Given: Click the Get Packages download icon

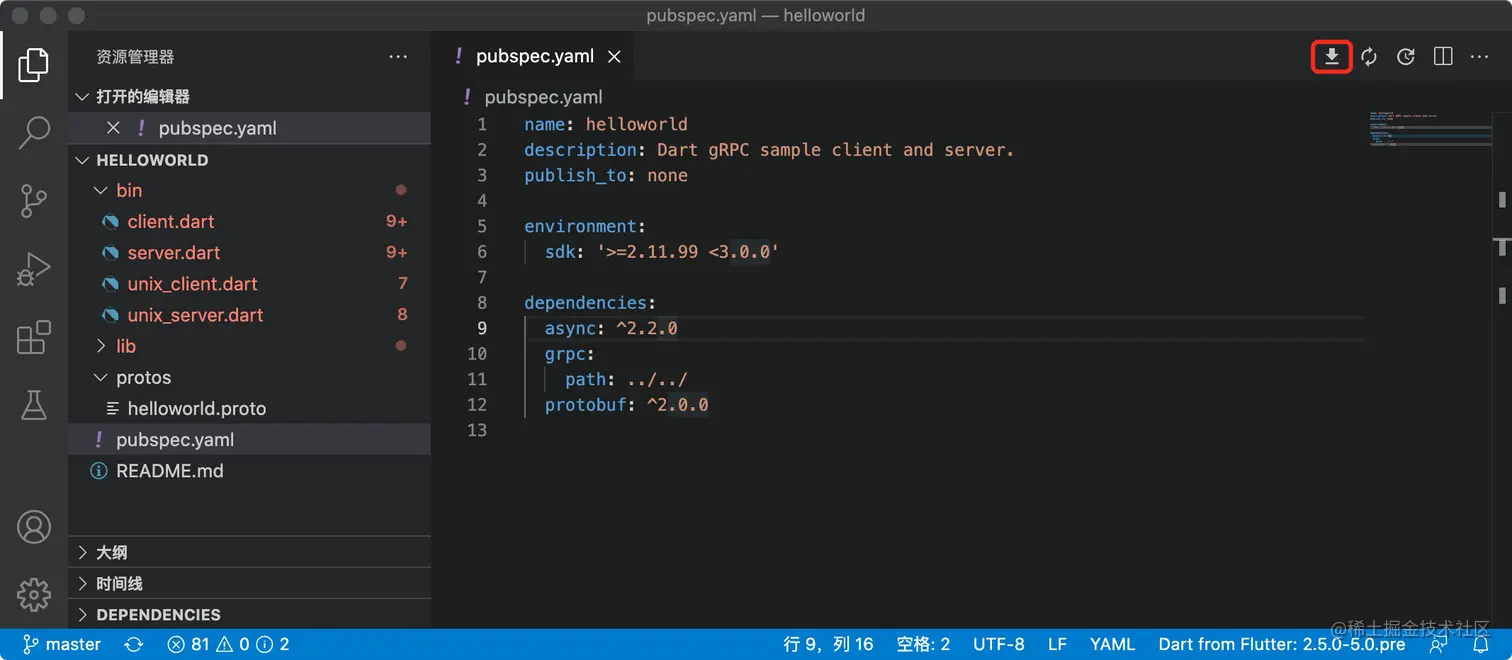Looking at the screenshot, I should (1331, 57).
